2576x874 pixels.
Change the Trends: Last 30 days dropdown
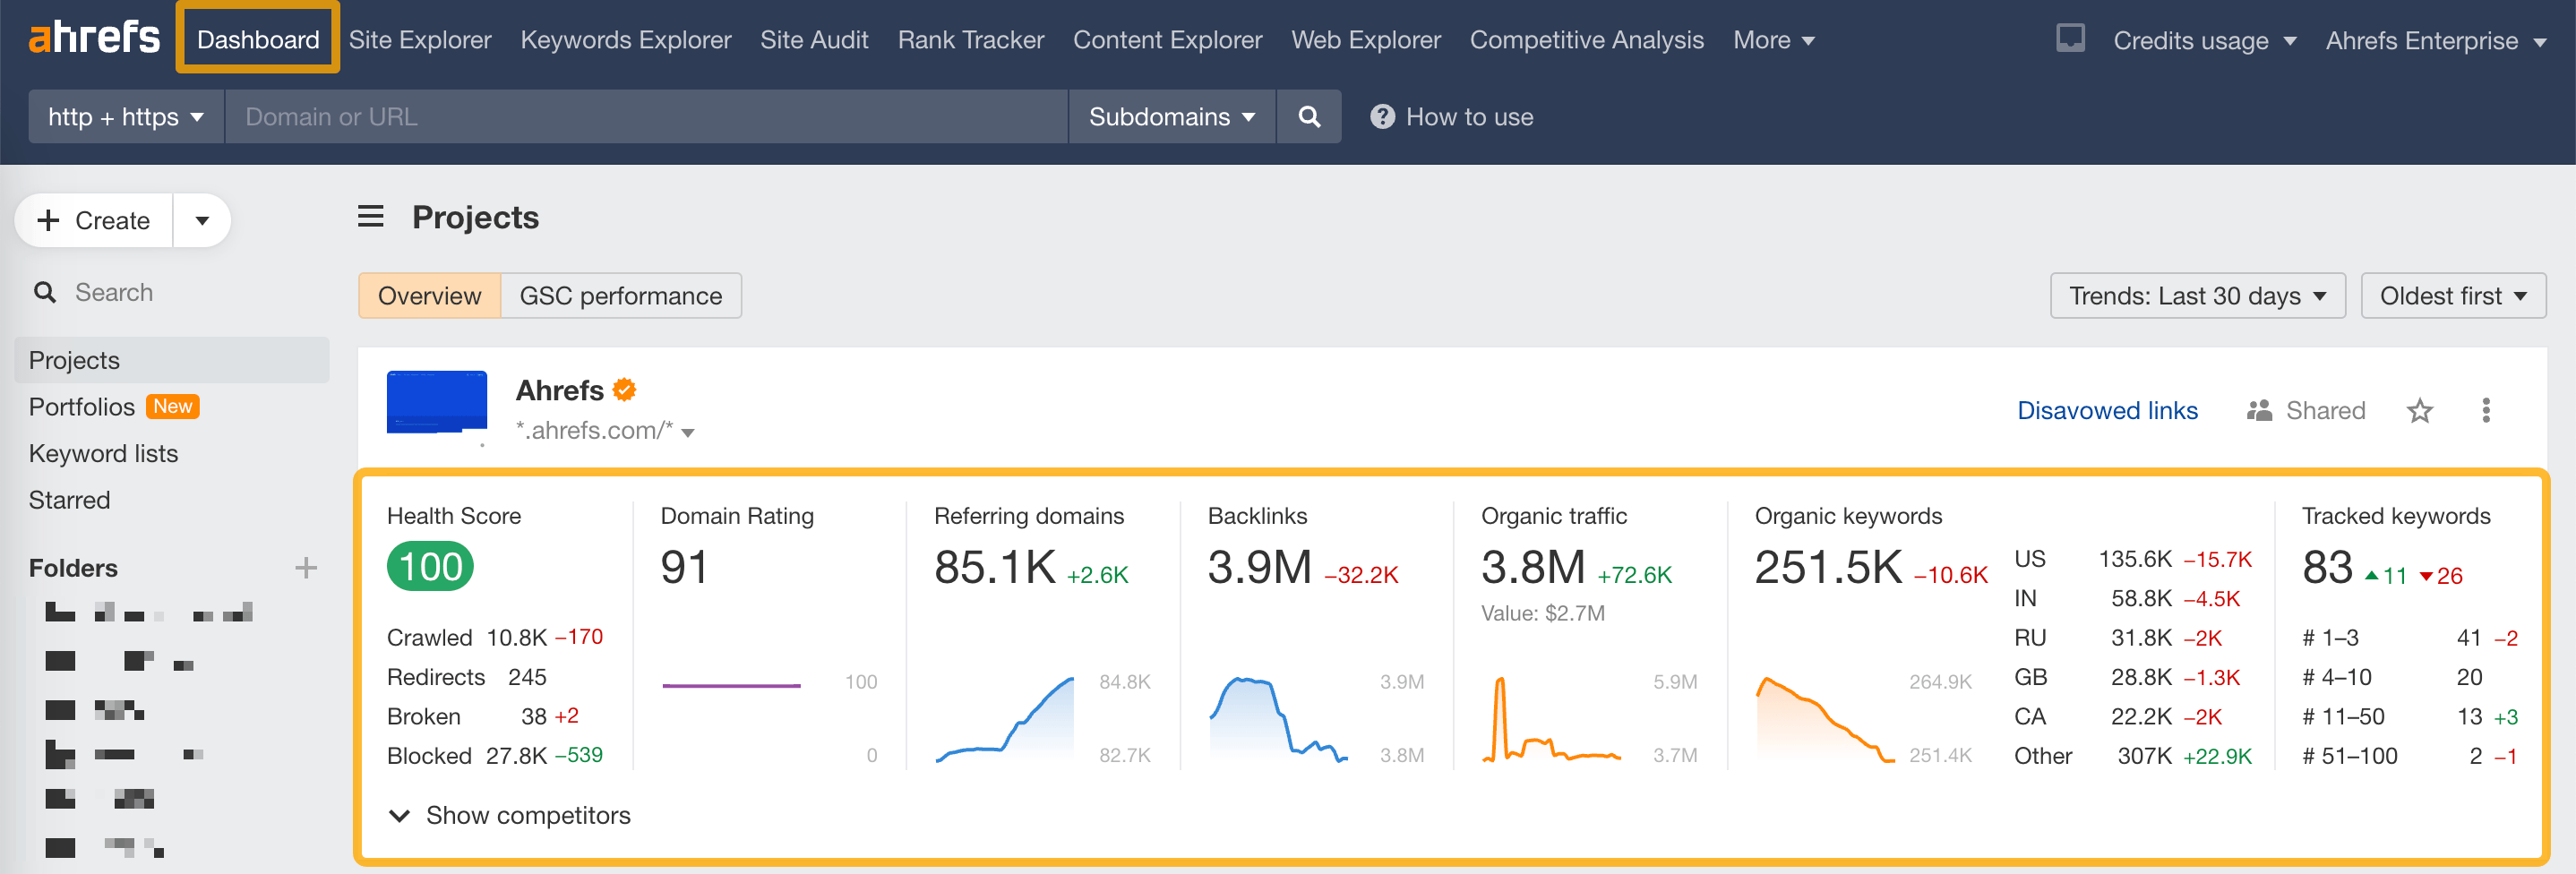click(x=2196, y=295)
